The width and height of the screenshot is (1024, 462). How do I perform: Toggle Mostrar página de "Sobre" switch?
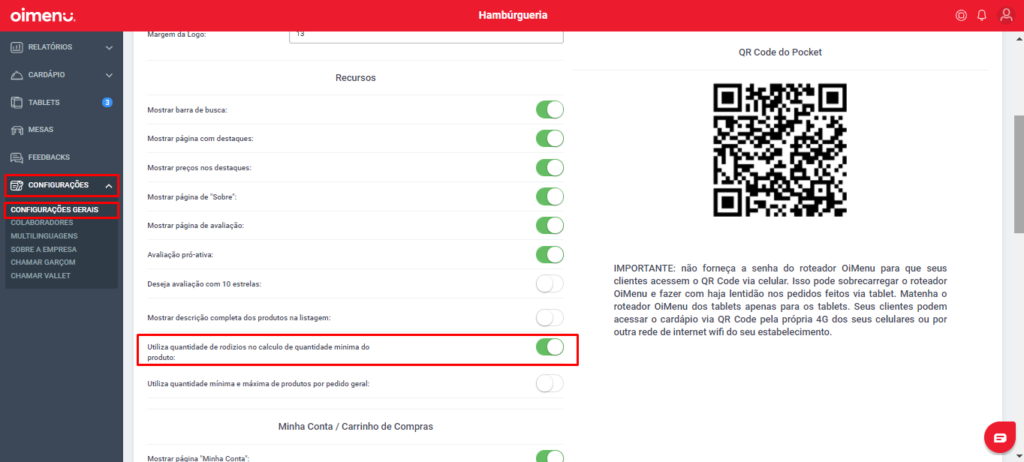click(x=549, y=197)
